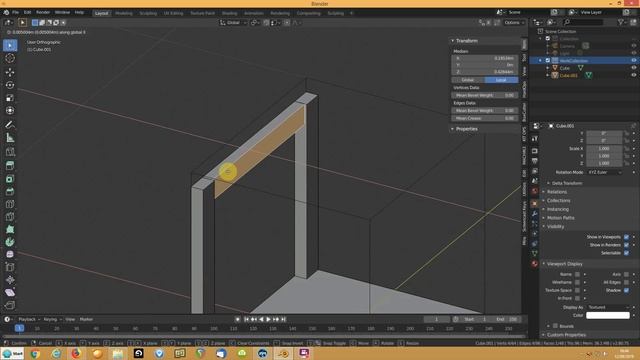Viewport: 640px width, 360px height.
Task: Play the timeline animation
Action: point(268,319)
